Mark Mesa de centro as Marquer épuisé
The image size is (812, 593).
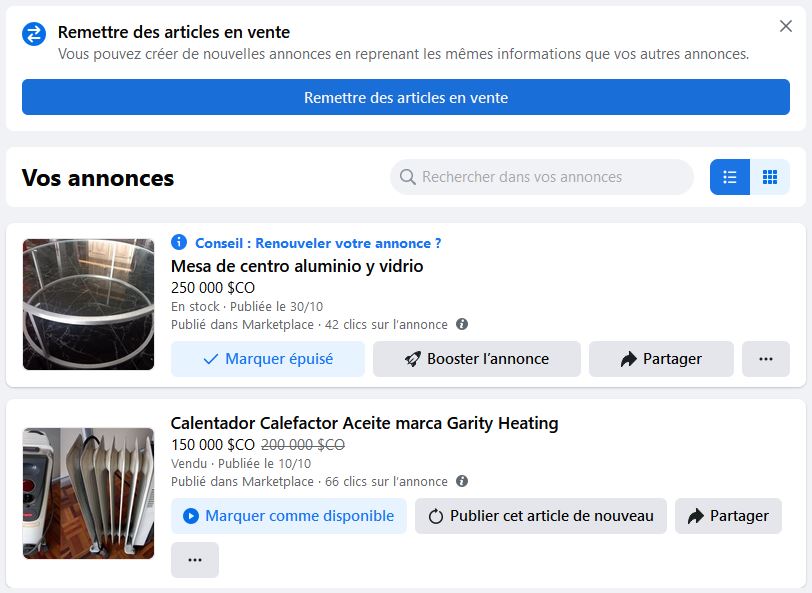point(268,359)
